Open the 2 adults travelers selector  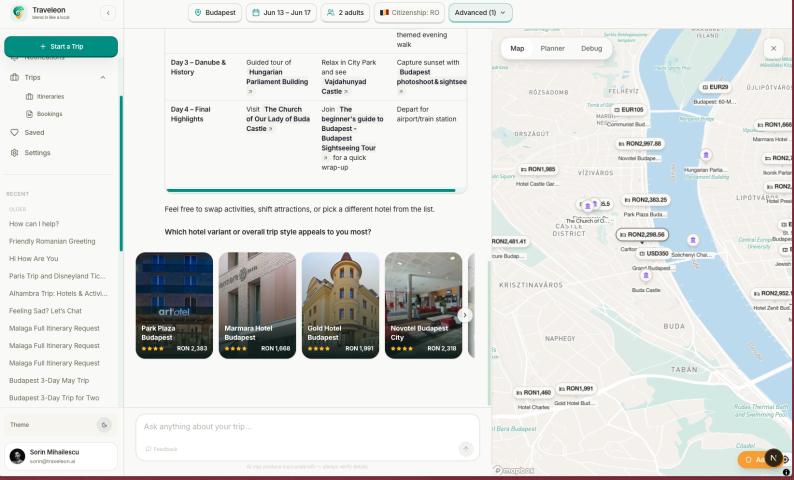(x=345, y=13)
